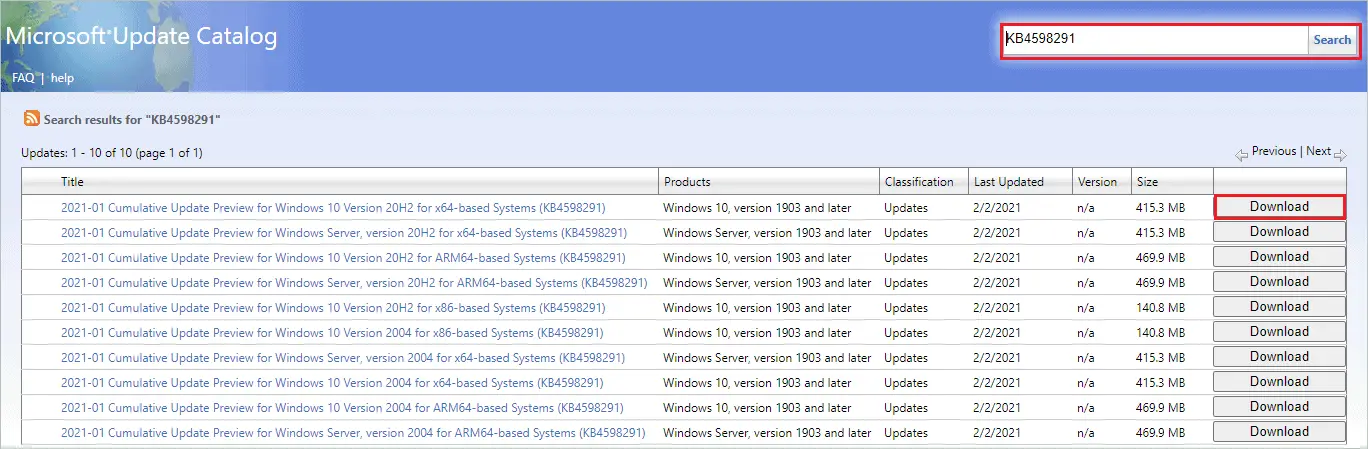
Task: Click the Next page arrow icon
Action: pos(1340,154)
